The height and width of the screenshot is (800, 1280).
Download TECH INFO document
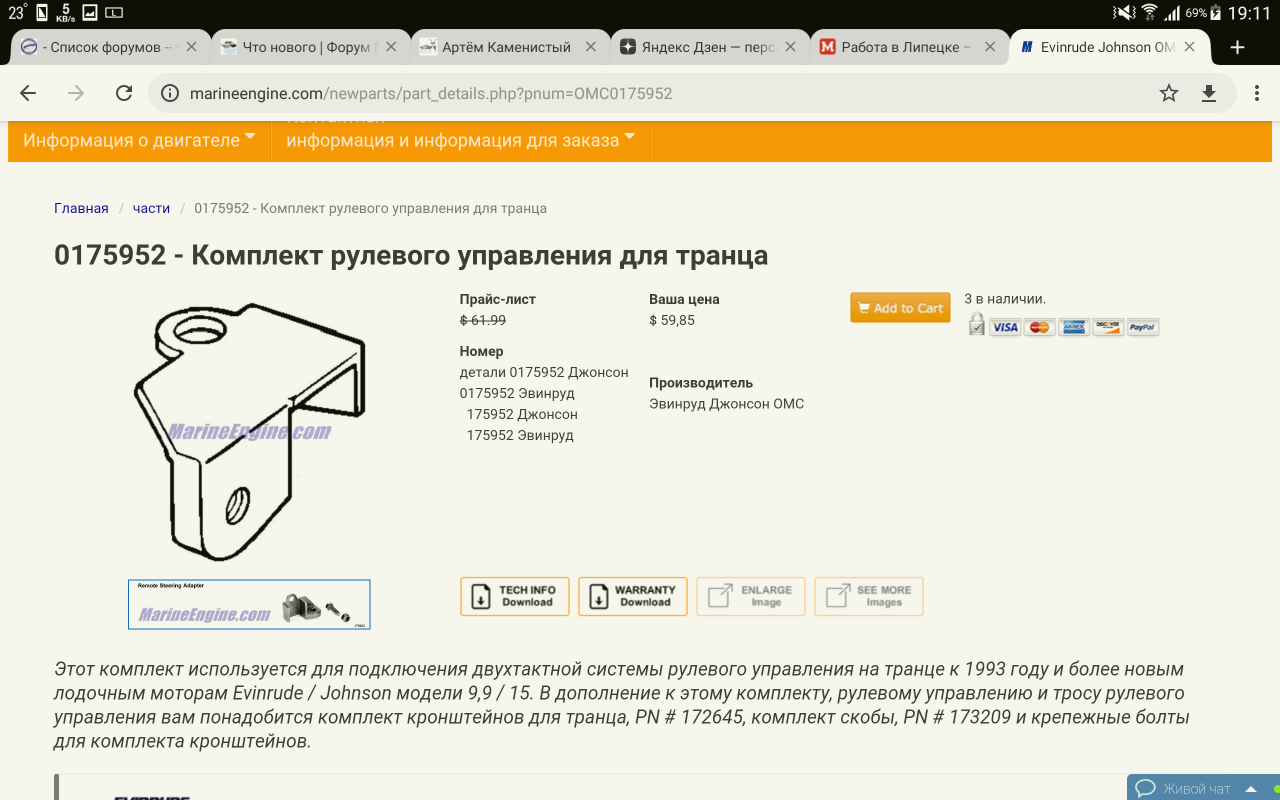[x=514, y=596]
